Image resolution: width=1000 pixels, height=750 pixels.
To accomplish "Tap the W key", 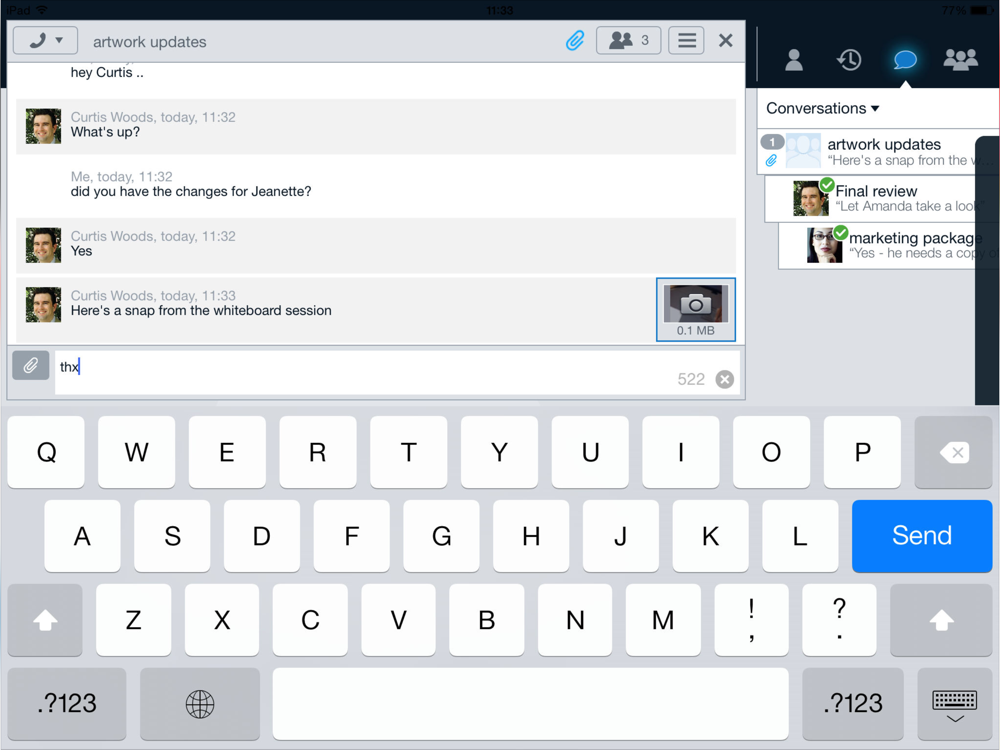I will pos(136,452).
